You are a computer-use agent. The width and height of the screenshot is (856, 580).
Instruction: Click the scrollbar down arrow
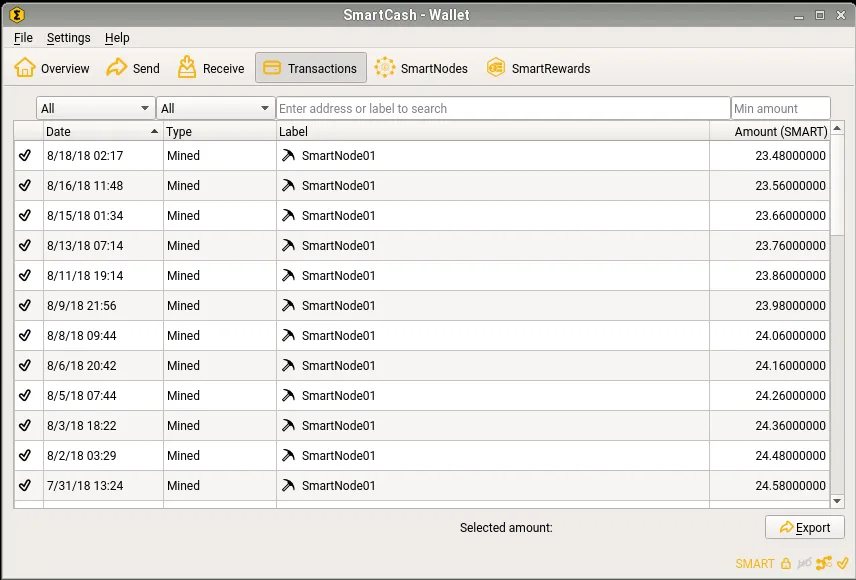(x=837, y=501)
